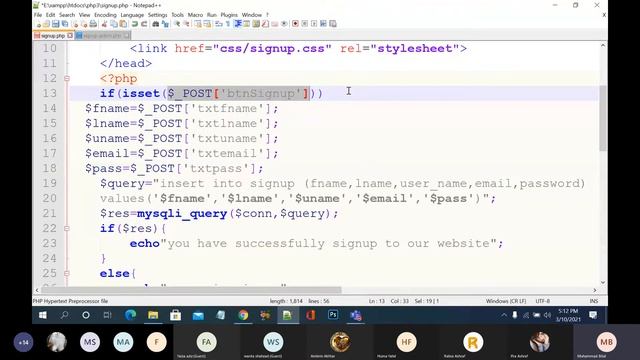Click the Playback macro icon
The height and width of the screenshot is (360, 640).
coord(314,24)
